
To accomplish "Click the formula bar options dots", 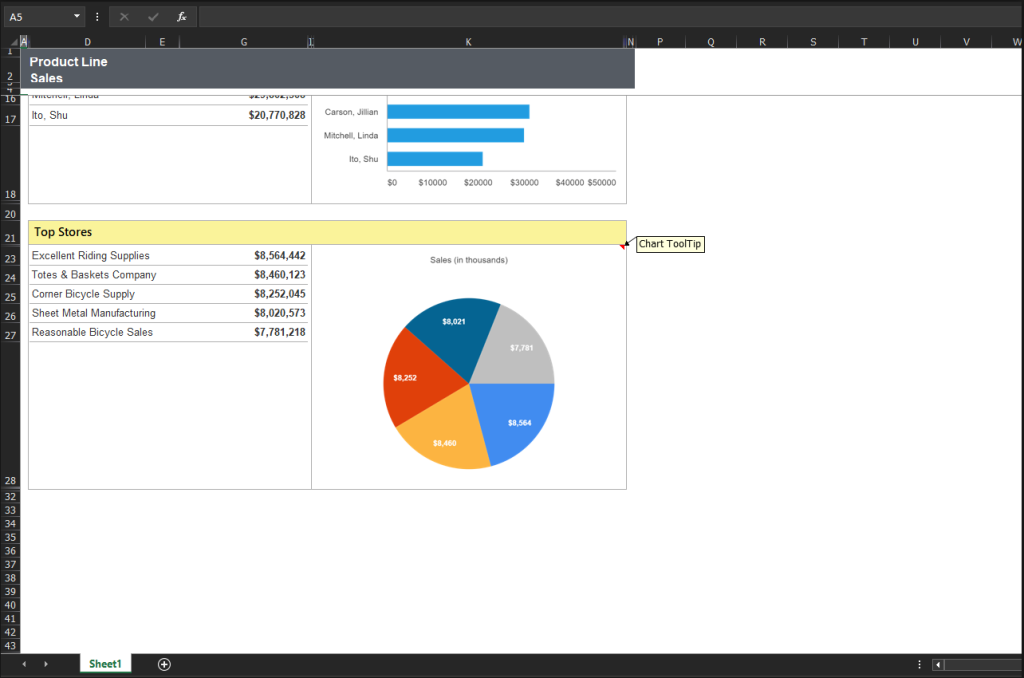I will coord(97,17).
